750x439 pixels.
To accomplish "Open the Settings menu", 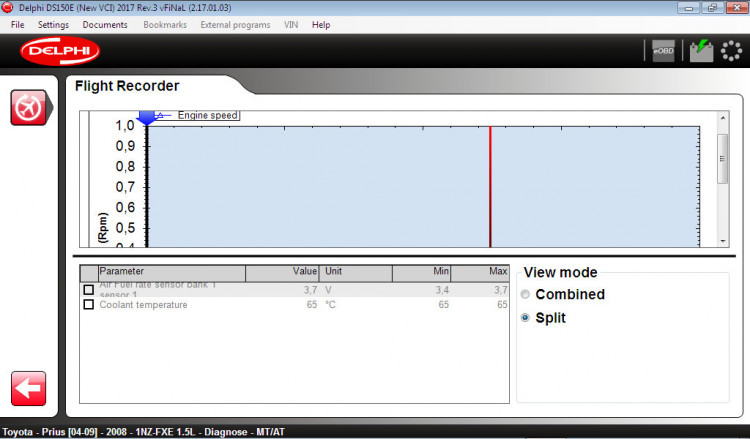I will tap(54, 24).
